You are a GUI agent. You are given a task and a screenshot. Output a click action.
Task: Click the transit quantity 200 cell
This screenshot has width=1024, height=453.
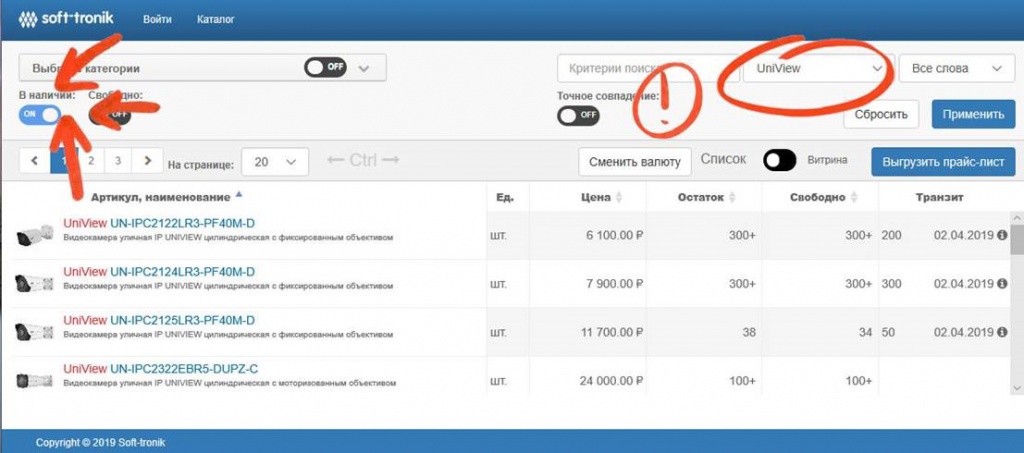point(891,235)
